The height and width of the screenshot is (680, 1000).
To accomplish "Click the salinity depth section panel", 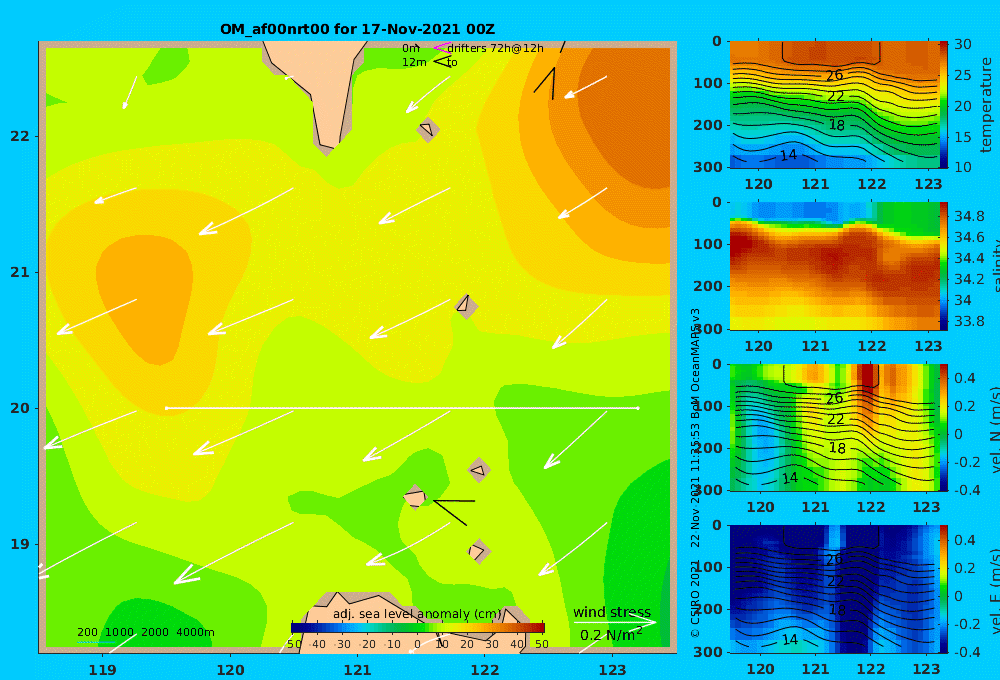I will (834, 266).
